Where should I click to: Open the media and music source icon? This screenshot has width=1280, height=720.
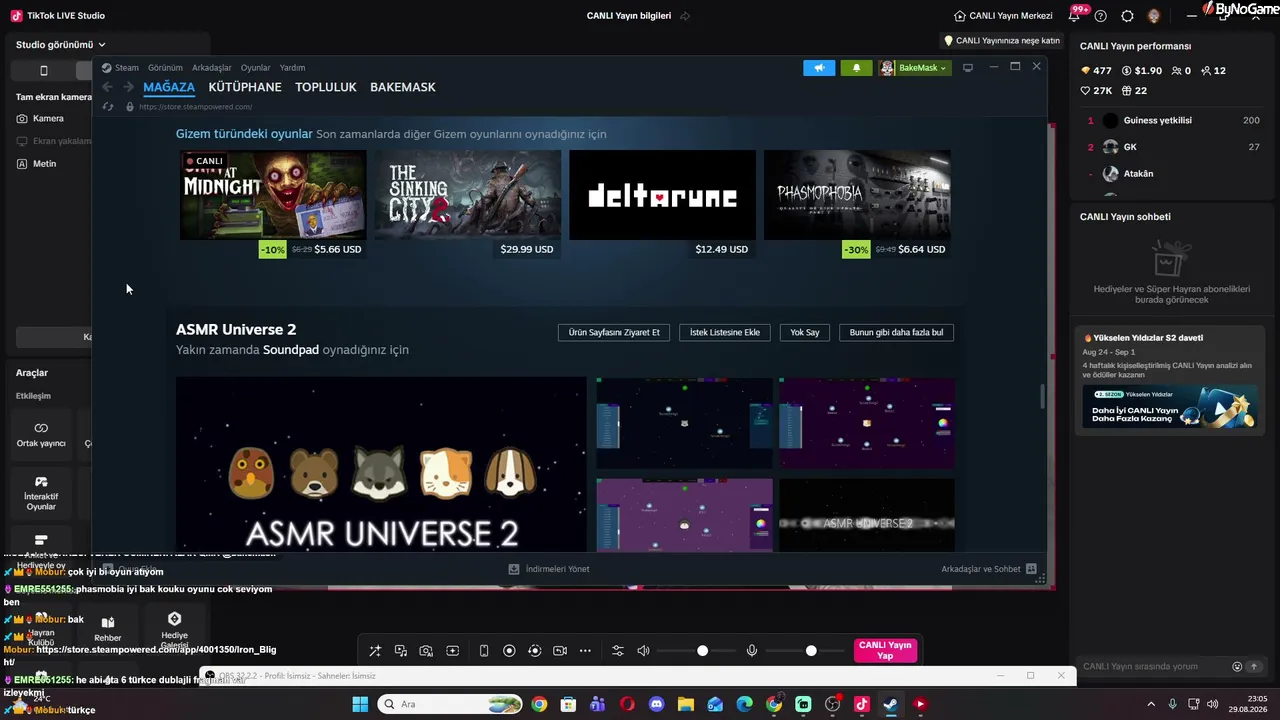(x=401, y=651)
